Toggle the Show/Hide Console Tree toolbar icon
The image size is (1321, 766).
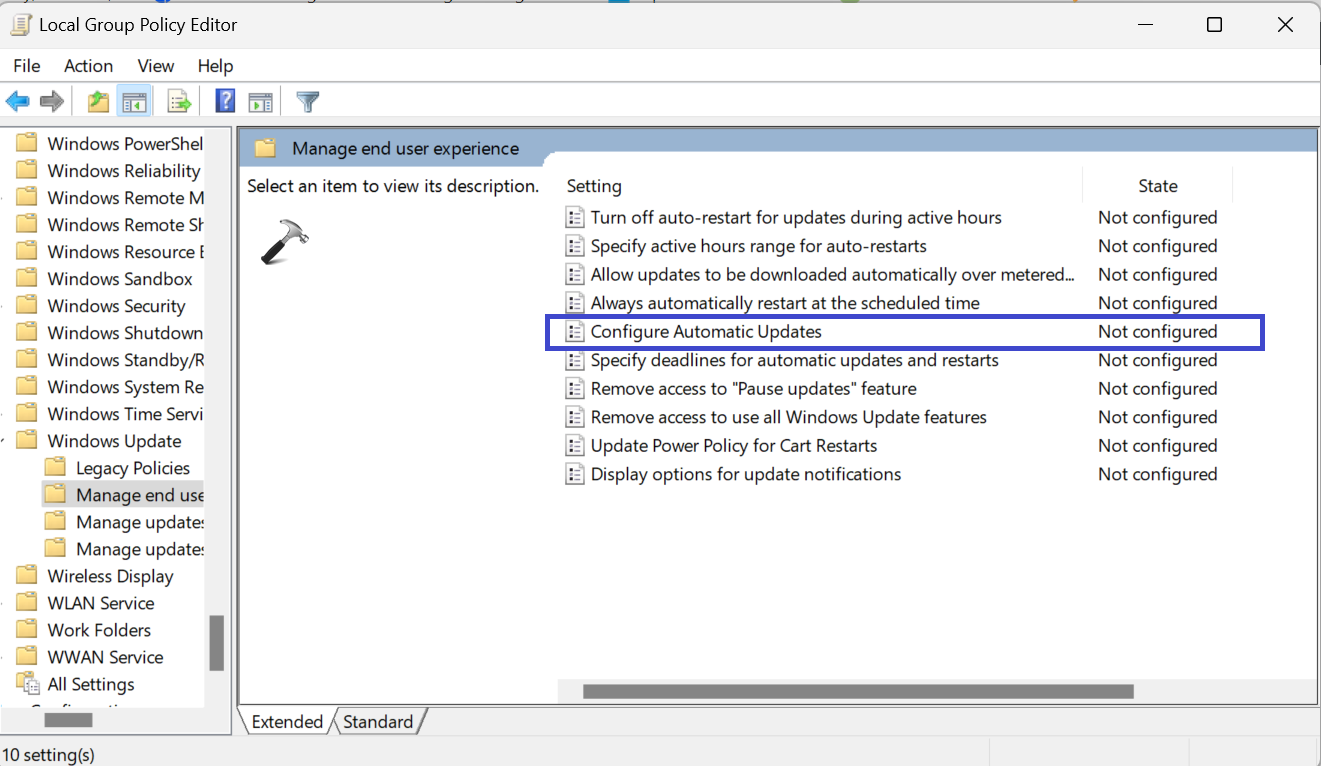pos(134,101)
